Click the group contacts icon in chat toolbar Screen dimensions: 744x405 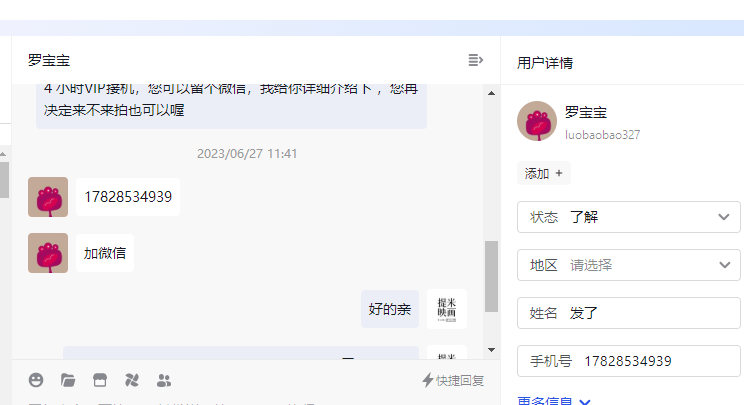[x=164, y=380]
